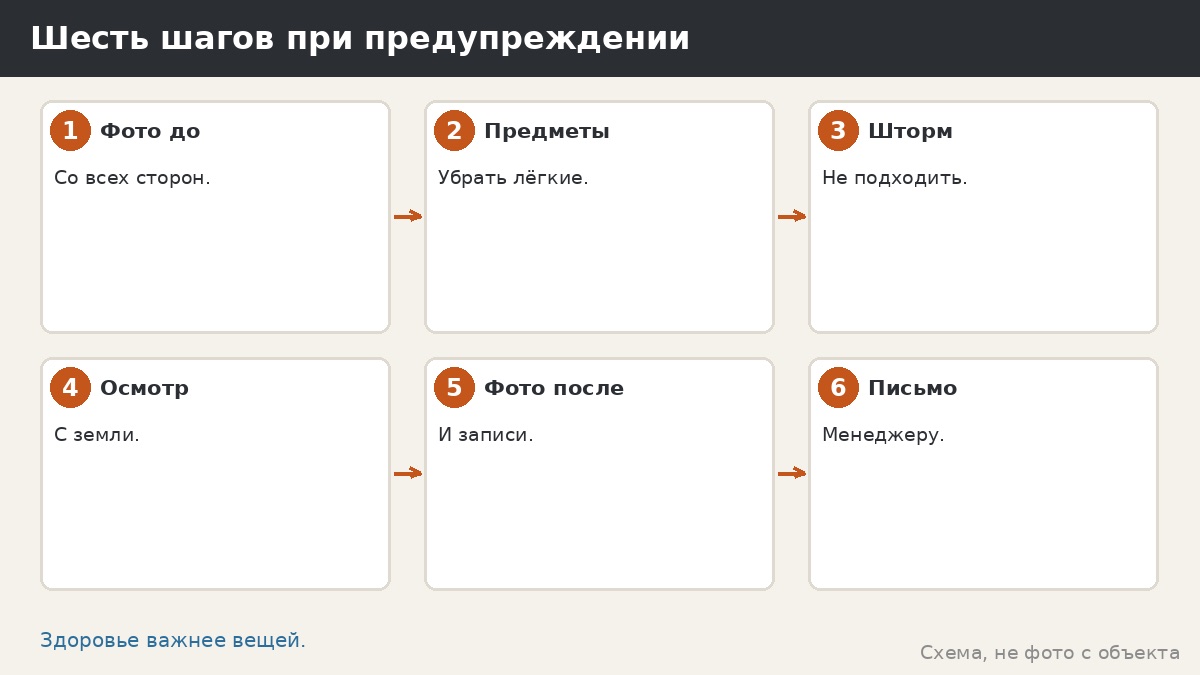Click the orange number 1 badge
1200x675 pixels.
click(70, 131)
